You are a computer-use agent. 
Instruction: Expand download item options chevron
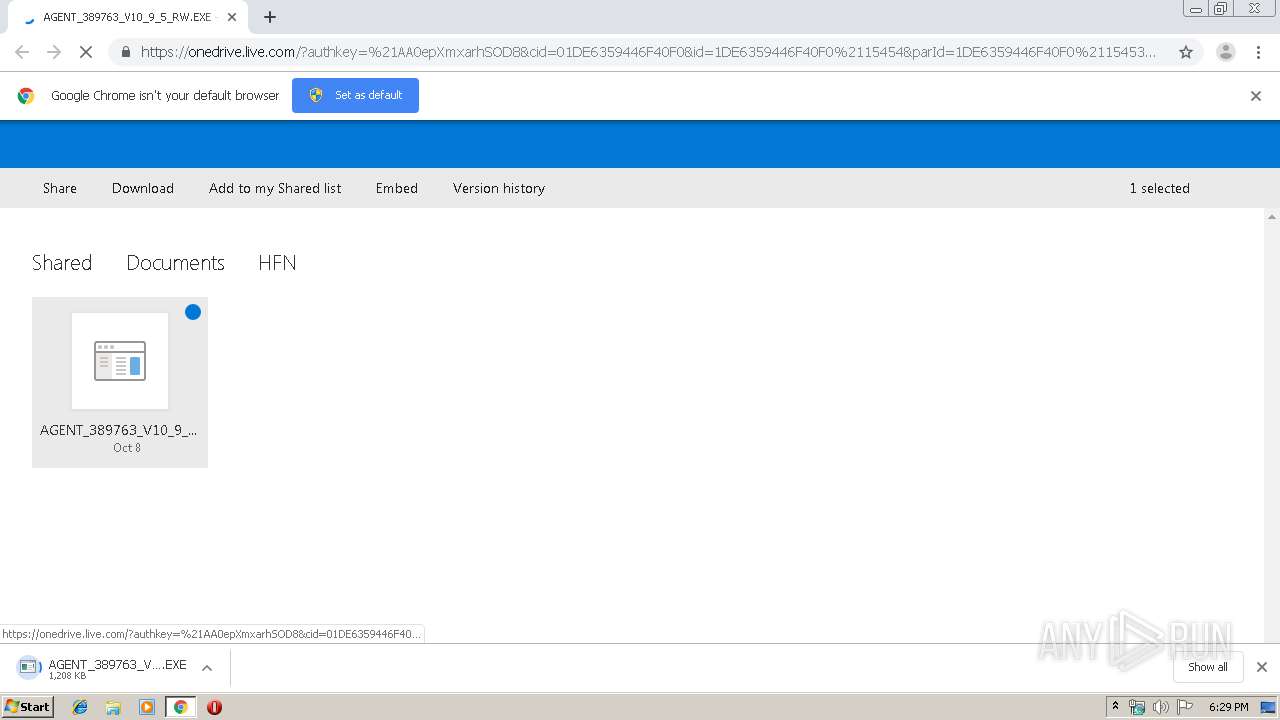coord(207,667)
